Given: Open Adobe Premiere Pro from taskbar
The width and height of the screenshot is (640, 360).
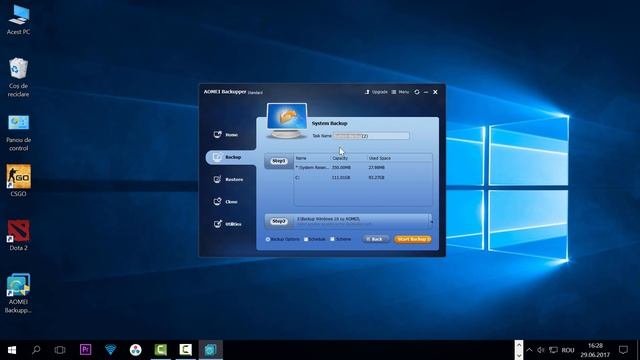Looking at the screenshot, I should coord(85,350).
